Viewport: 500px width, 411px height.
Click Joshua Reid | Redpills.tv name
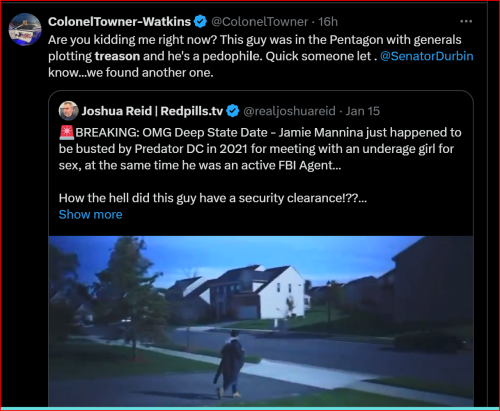click(x=152, y=111)
